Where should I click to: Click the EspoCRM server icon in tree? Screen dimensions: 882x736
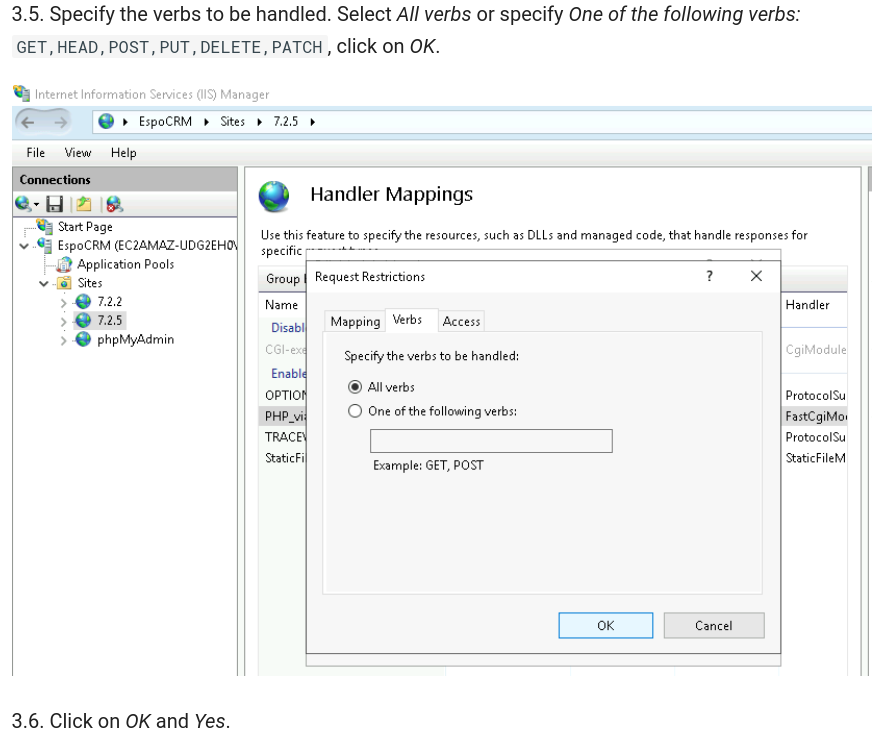tap(45, 245)
